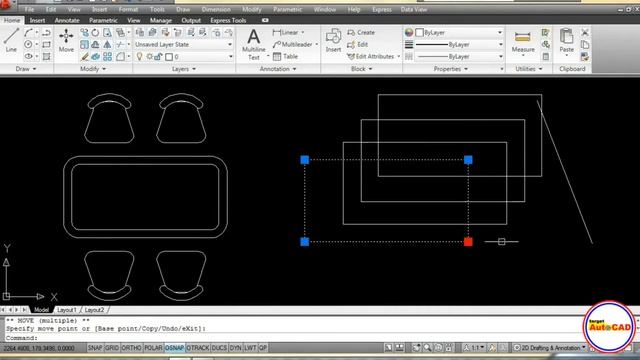This screenshot has width=640, height=360.
Task: Expand the Modify panel
Action: (x=93, y=69)
